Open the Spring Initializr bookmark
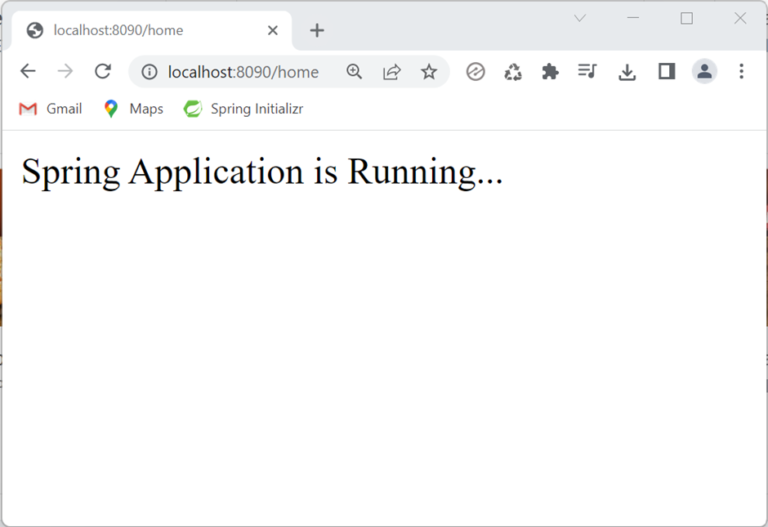The image size is (768, 527). [x=243, y=109]
